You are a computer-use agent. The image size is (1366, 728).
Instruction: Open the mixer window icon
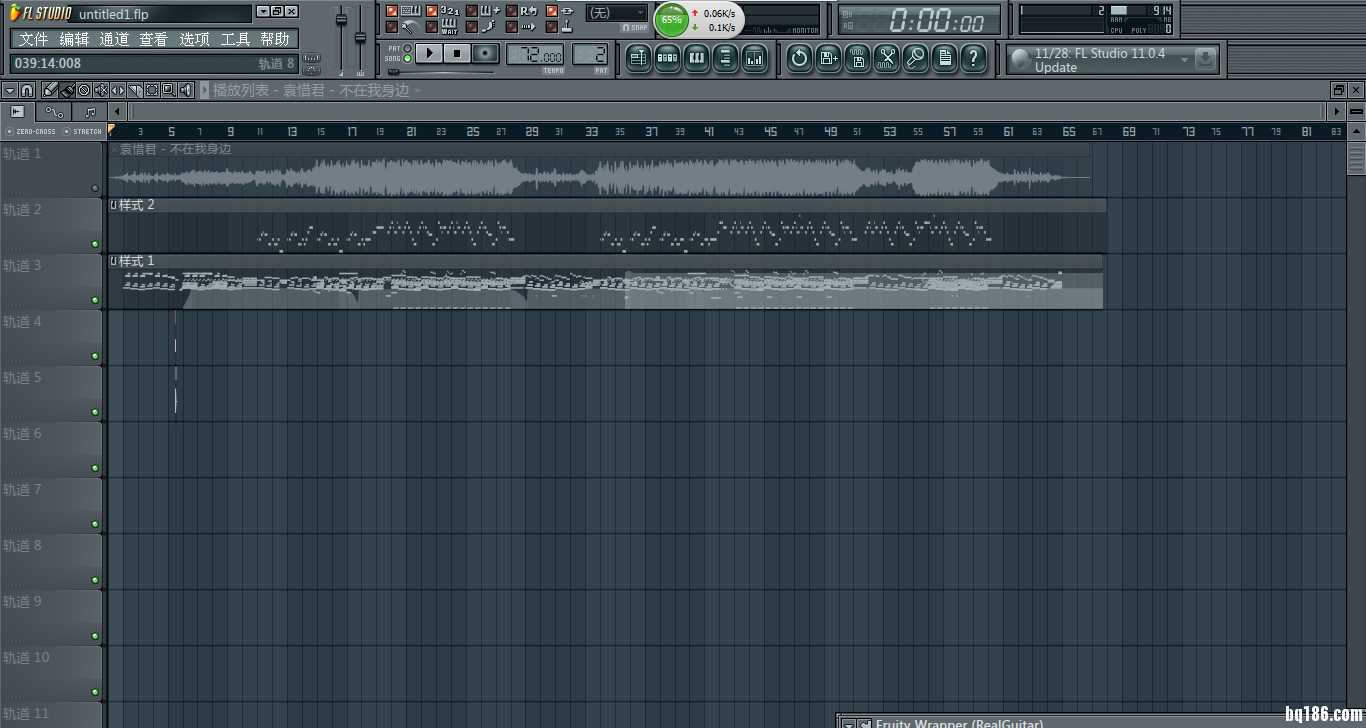coord(755,58)
